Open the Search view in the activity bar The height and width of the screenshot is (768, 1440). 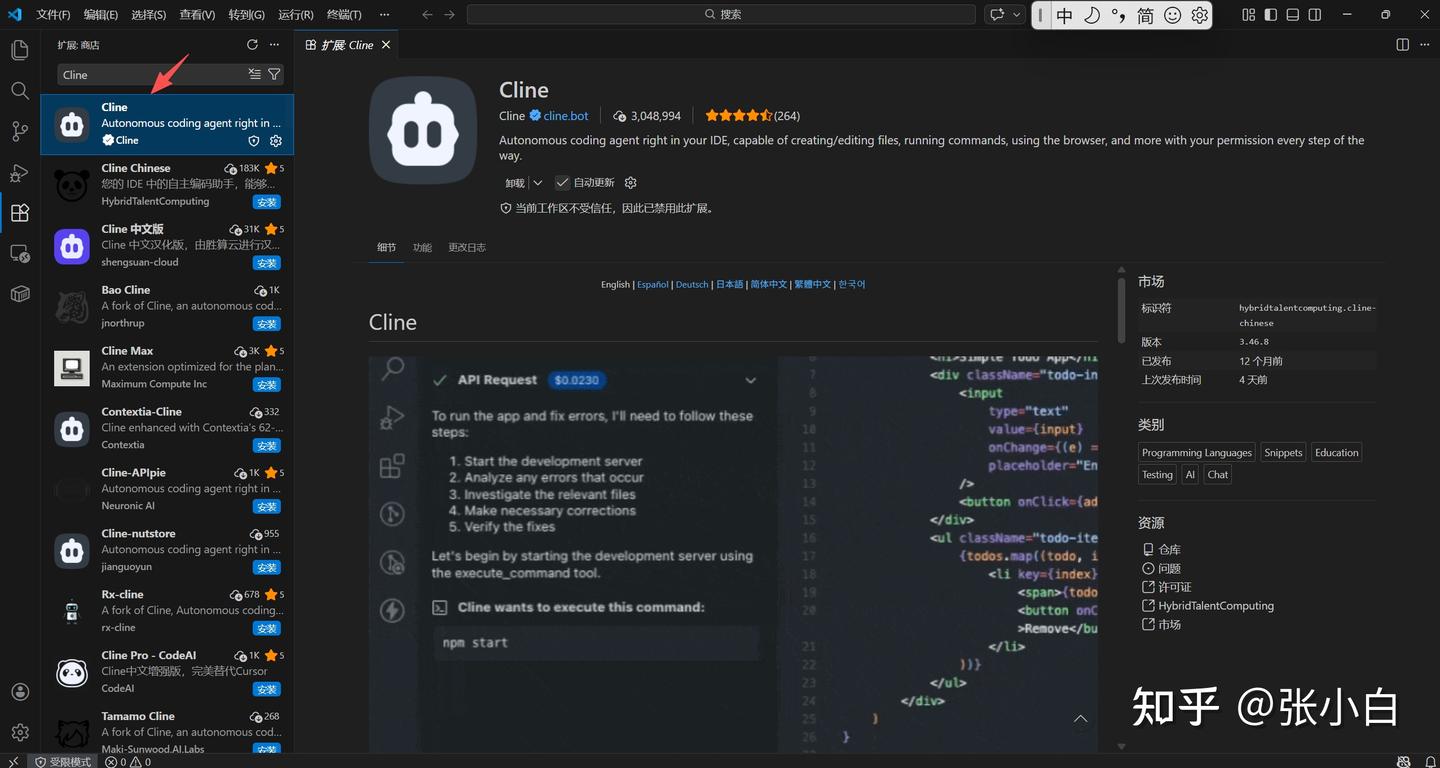coord(20,91)
